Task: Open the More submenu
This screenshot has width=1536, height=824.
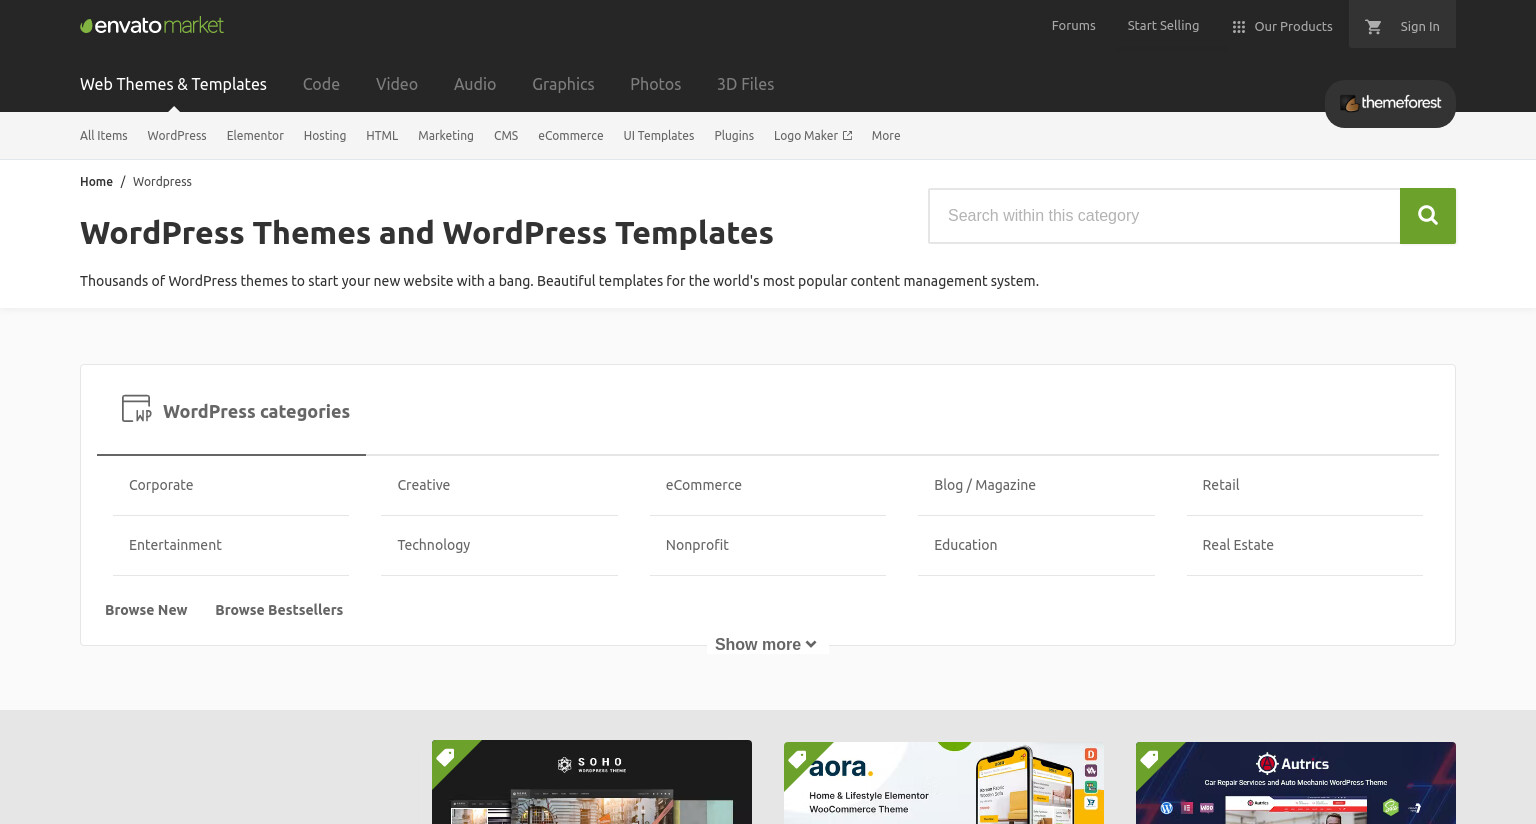Action: [x=886, y=136]
